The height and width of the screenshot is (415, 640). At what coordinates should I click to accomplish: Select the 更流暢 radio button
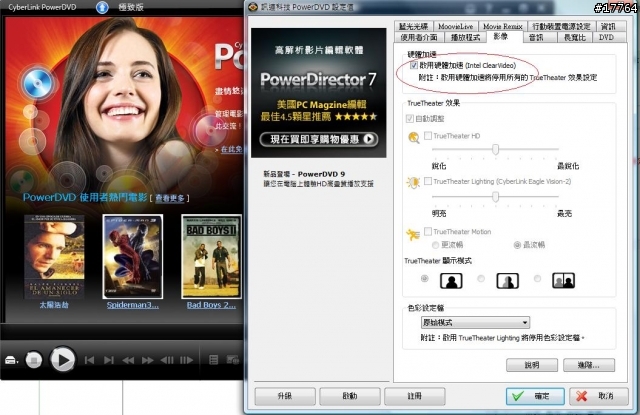[x=436, y=245]
